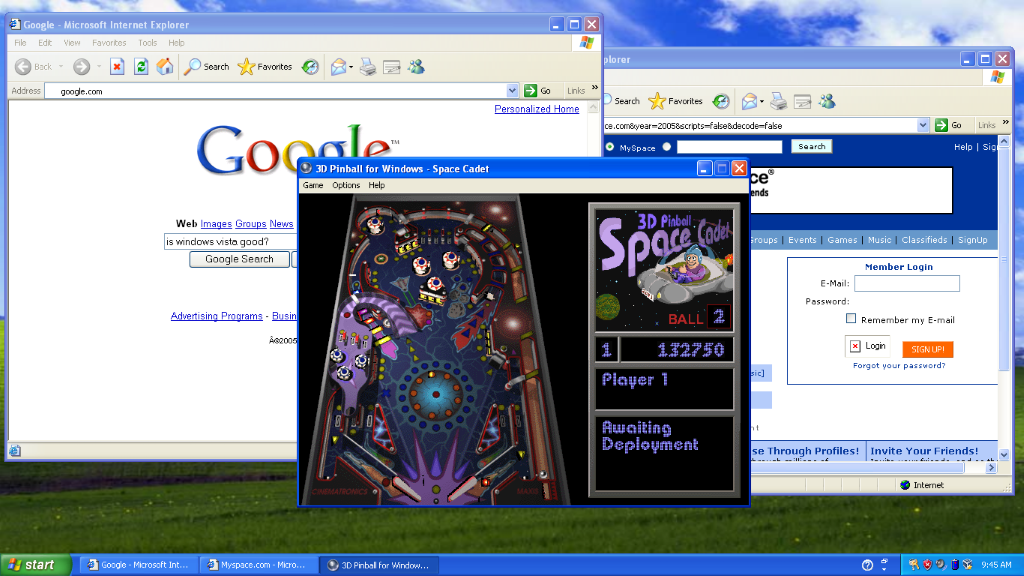The width and height of the screenshot is (1024, 576).
Task: Select MySpace radio button in search bar
Action: click(610, 147)
